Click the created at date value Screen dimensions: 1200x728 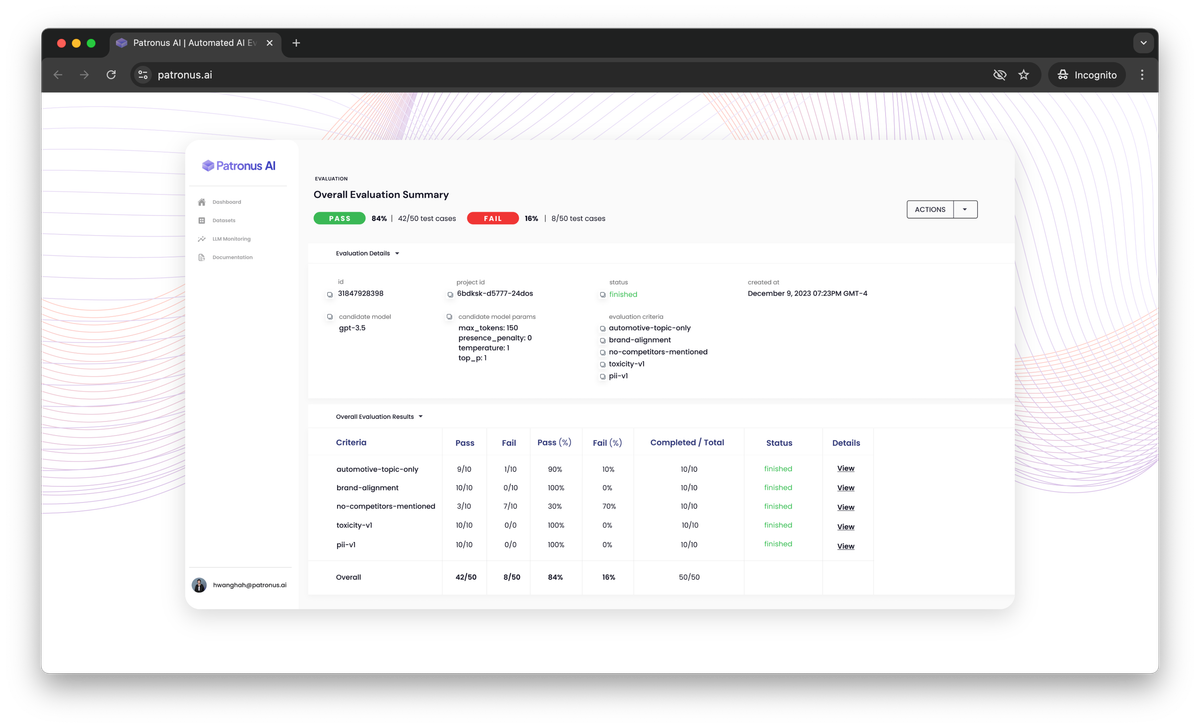pyautogui.click(x=808, y=294)
